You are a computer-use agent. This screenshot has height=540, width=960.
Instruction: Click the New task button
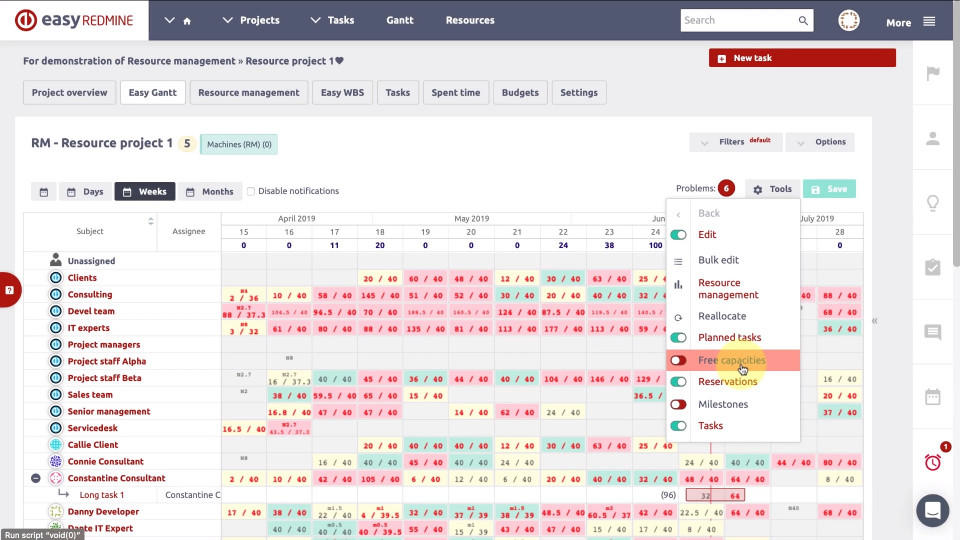(x=752, y=59)
